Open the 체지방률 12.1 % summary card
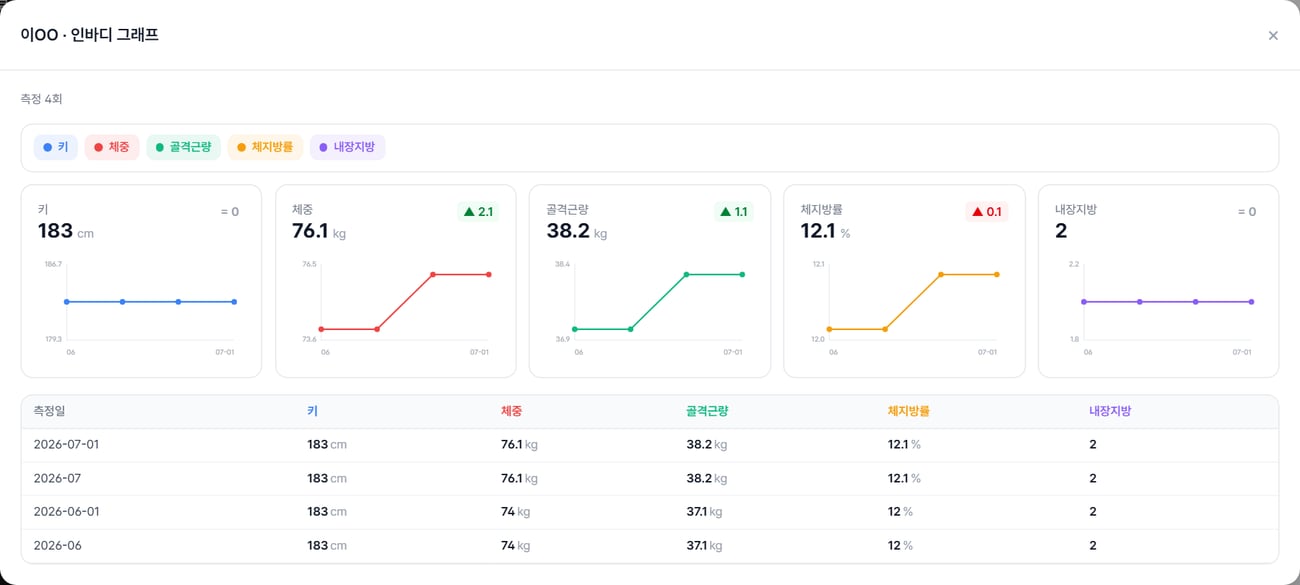Viewport: 1300px width, 585px height. pos(904,281)
